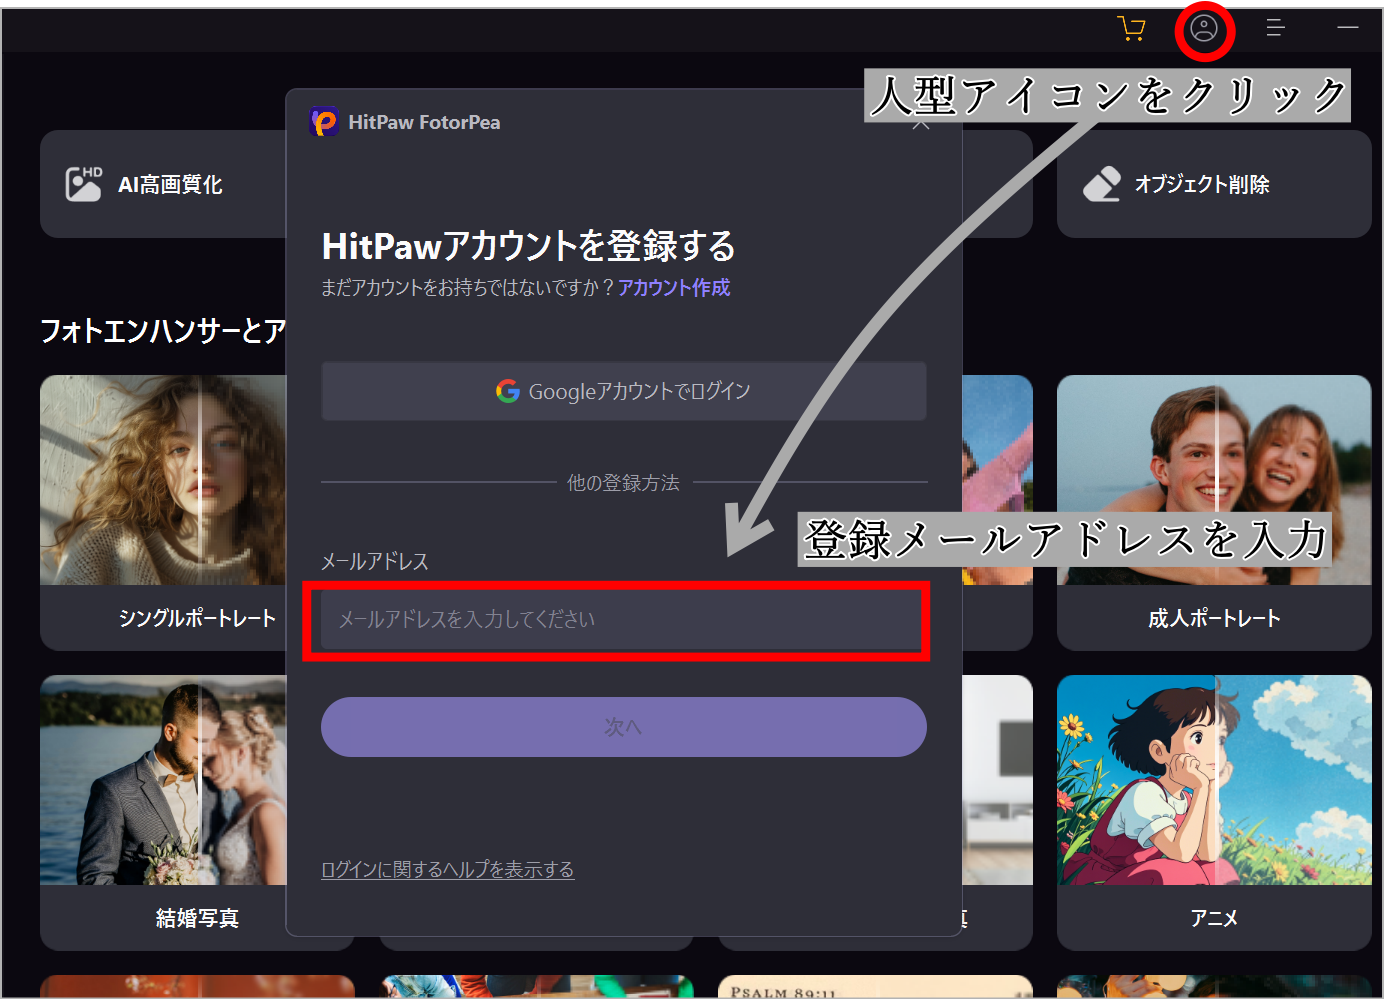Open the hamburger menu icon

click(1275, 28)
